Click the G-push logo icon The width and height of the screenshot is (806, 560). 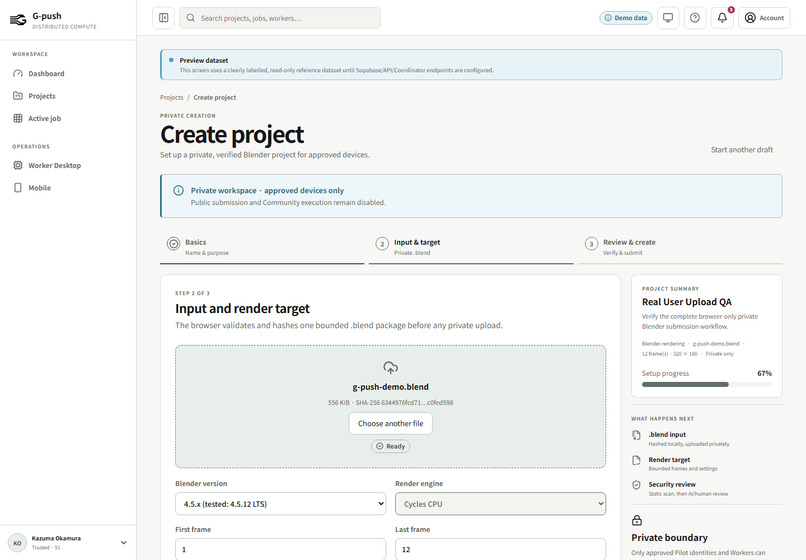pyautogui.click(x=18, y=20)
